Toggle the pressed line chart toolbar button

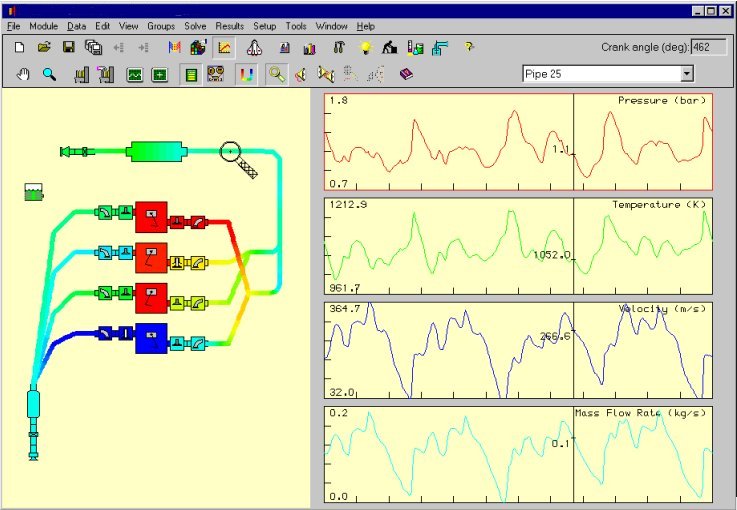(224, 47)
